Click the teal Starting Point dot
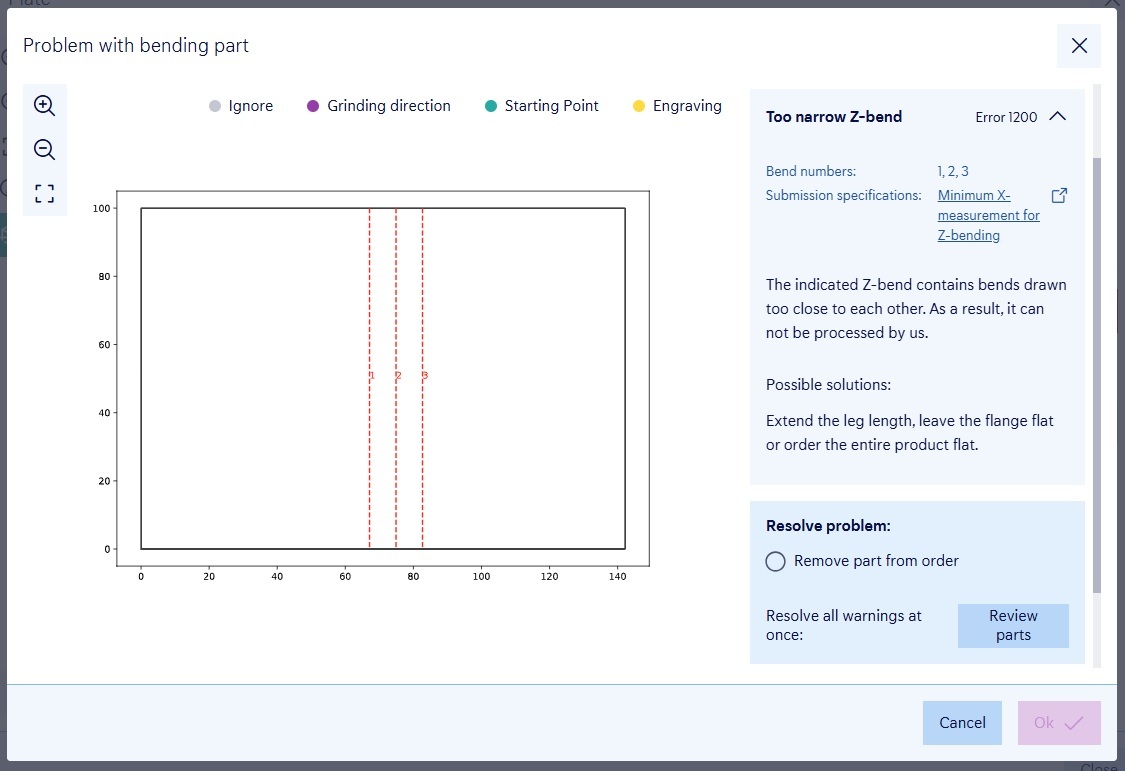Screen dimensions: 1125x771 tap(490, 106)
